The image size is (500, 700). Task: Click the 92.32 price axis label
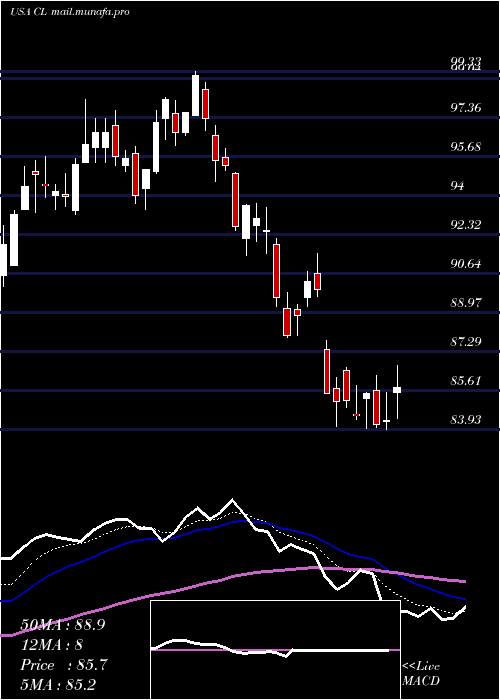[x=466, y=224]
